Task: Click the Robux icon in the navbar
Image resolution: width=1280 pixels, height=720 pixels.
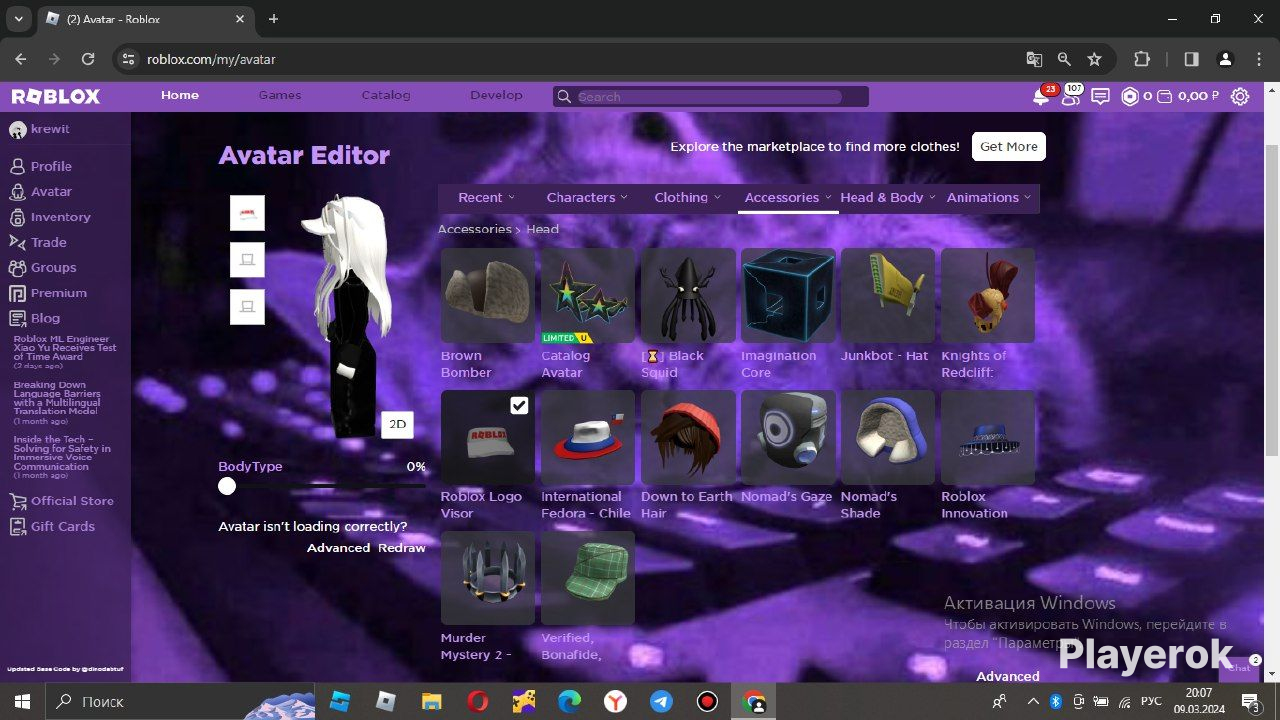Action: 1130,97
